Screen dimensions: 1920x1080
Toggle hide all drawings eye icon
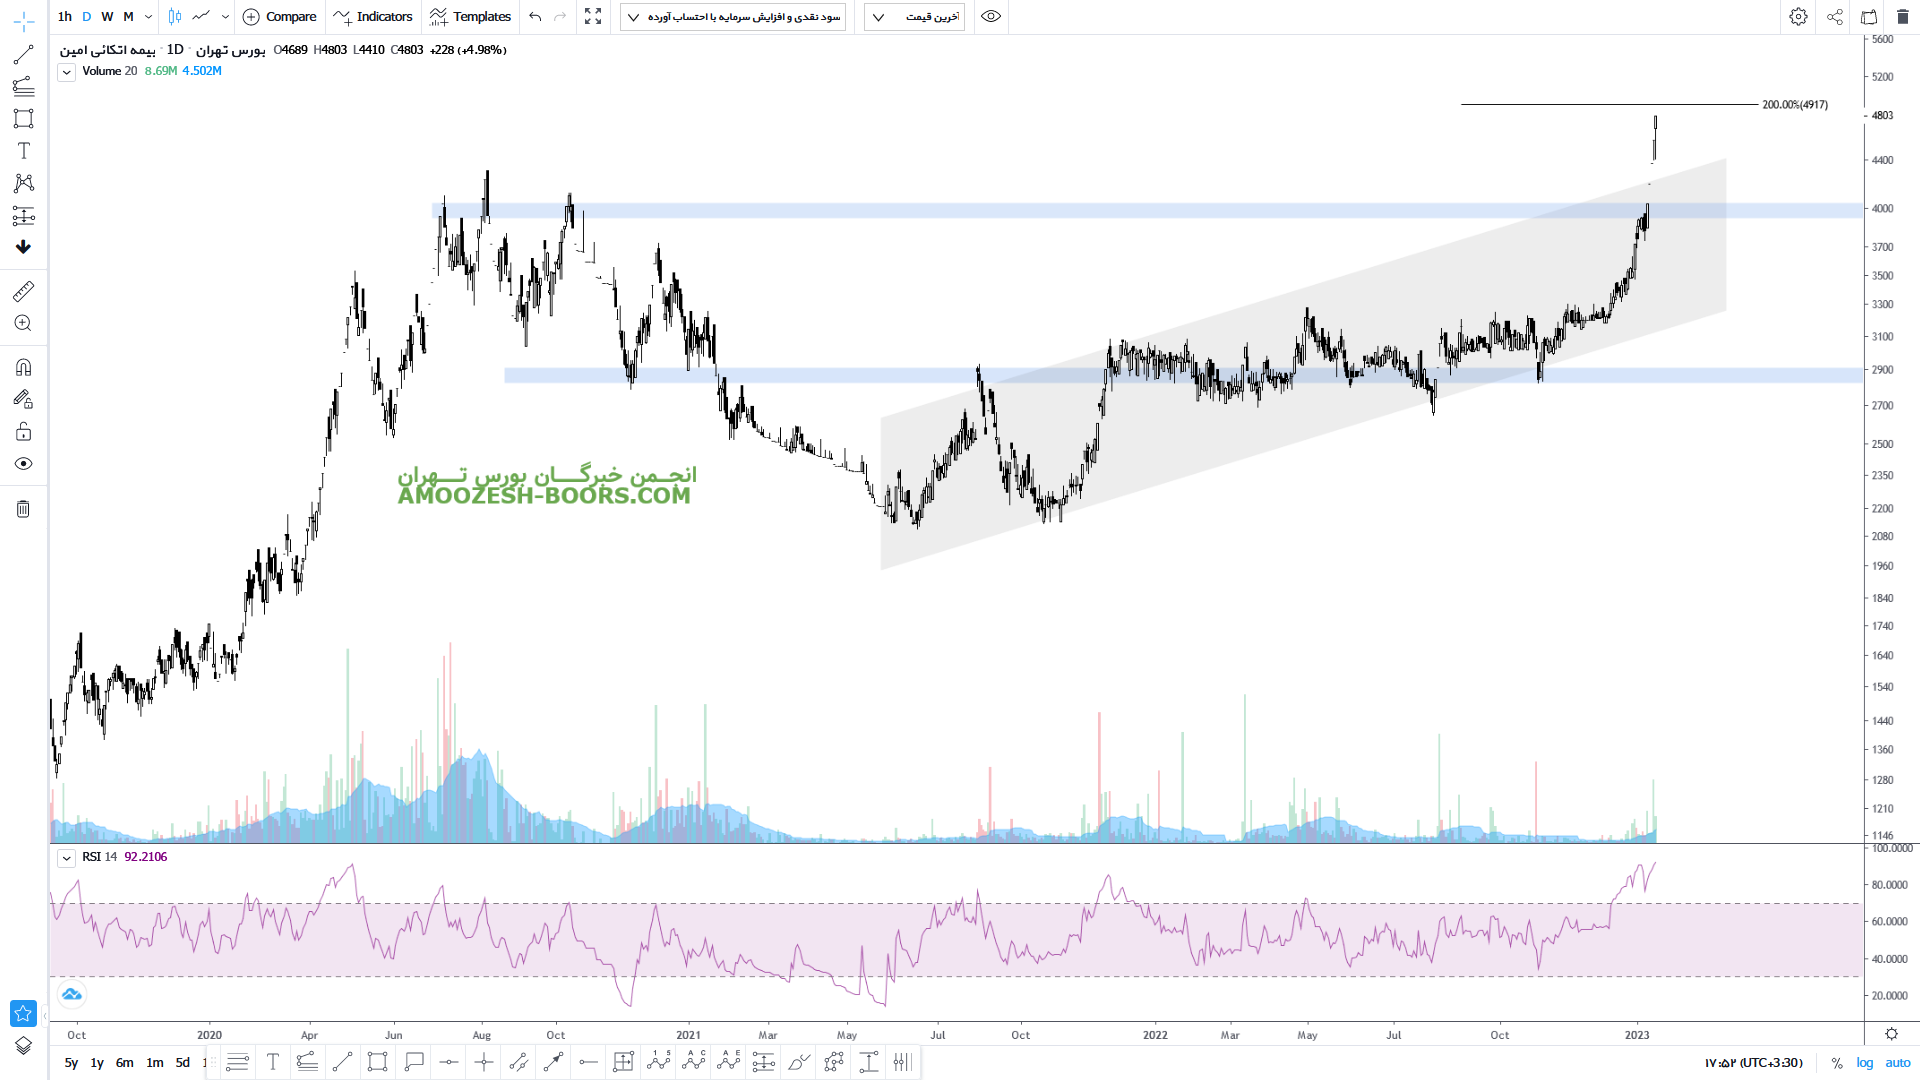pyautogui.click(x=23, y=464)
